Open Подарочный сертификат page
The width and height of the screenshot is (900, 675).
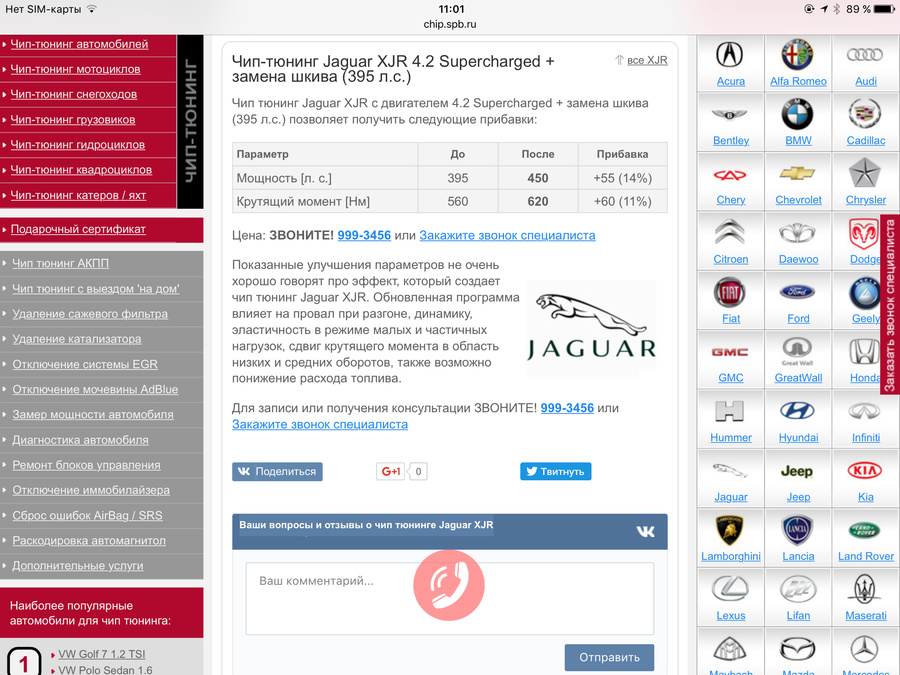[x=78, y=229]
